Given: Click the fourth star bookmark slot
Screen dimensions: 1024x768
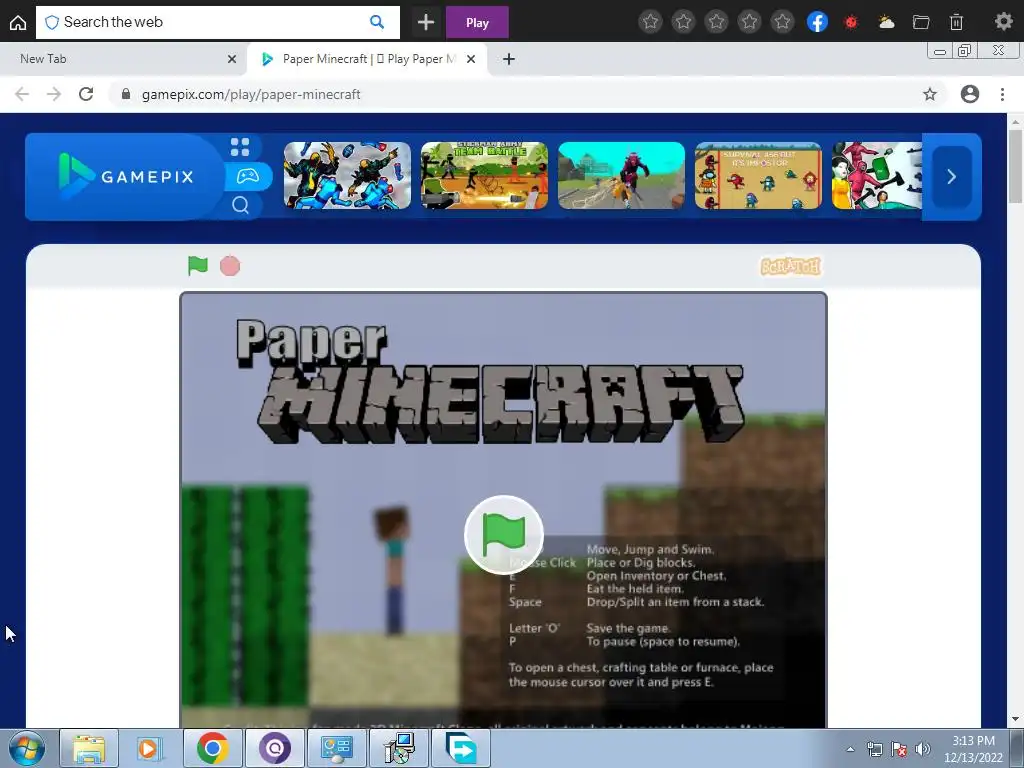Looking at the screenshot, I should pyautogui.click(x=749, y=22).
